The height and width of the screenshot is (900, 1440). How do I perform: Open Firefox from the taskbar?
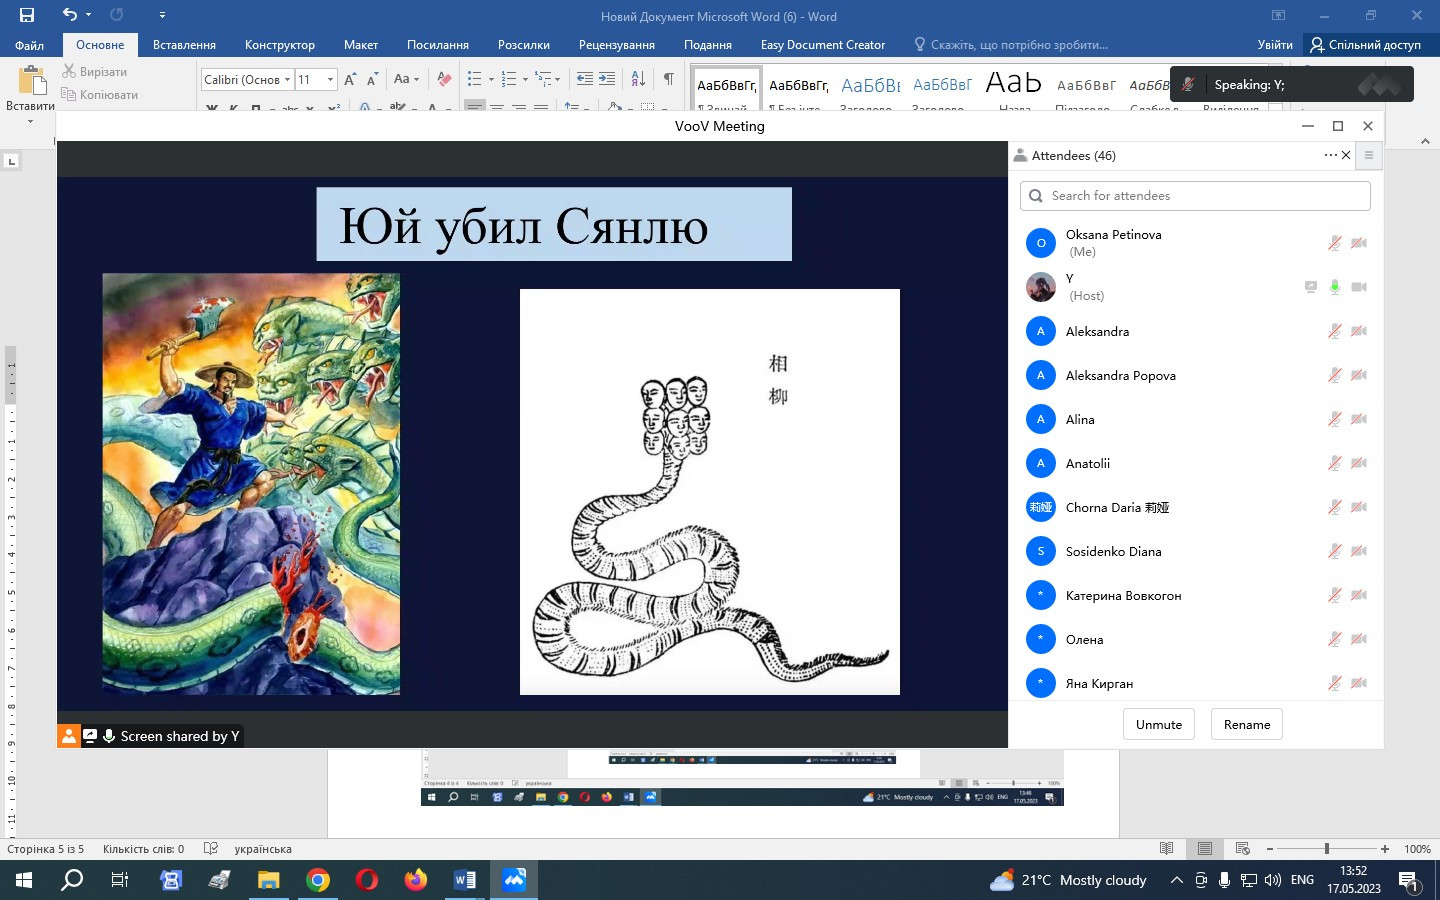[x=415, y=880]
